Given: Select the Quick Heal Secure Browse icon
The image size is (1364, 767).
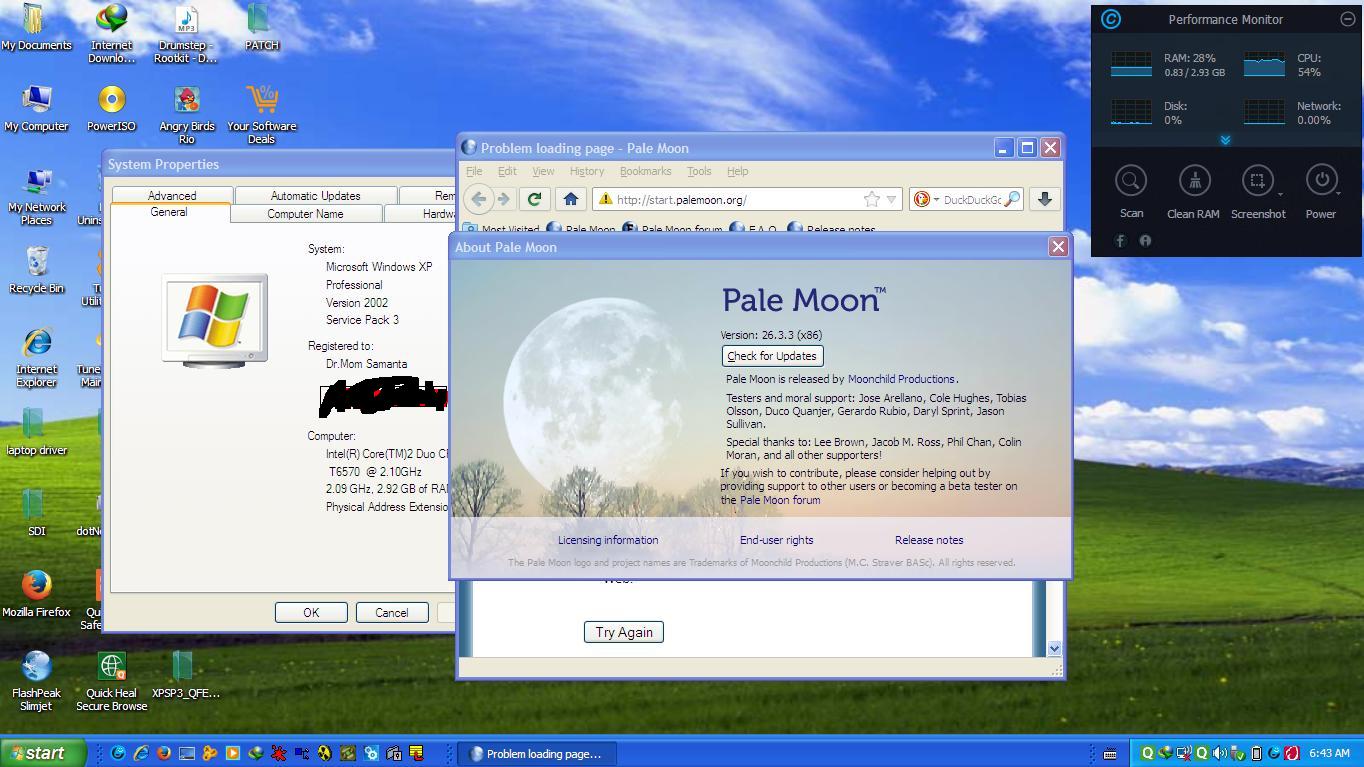Looking at the screenshot, I should (112, 681).
